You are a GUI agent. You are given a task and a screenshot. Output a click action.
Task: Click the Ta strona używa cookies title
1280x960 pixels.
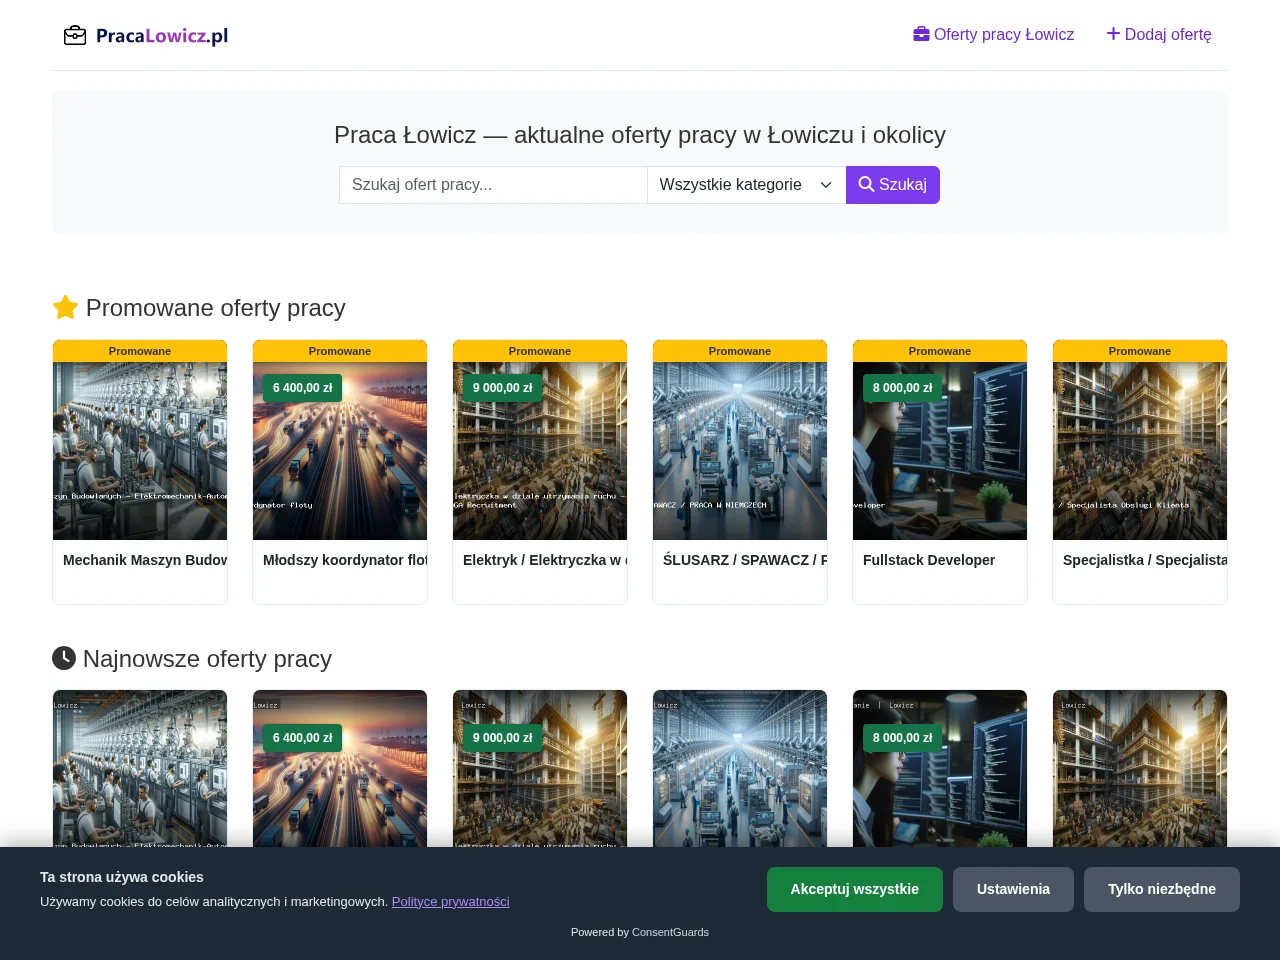pyautogui.click(x=122, y=877)
